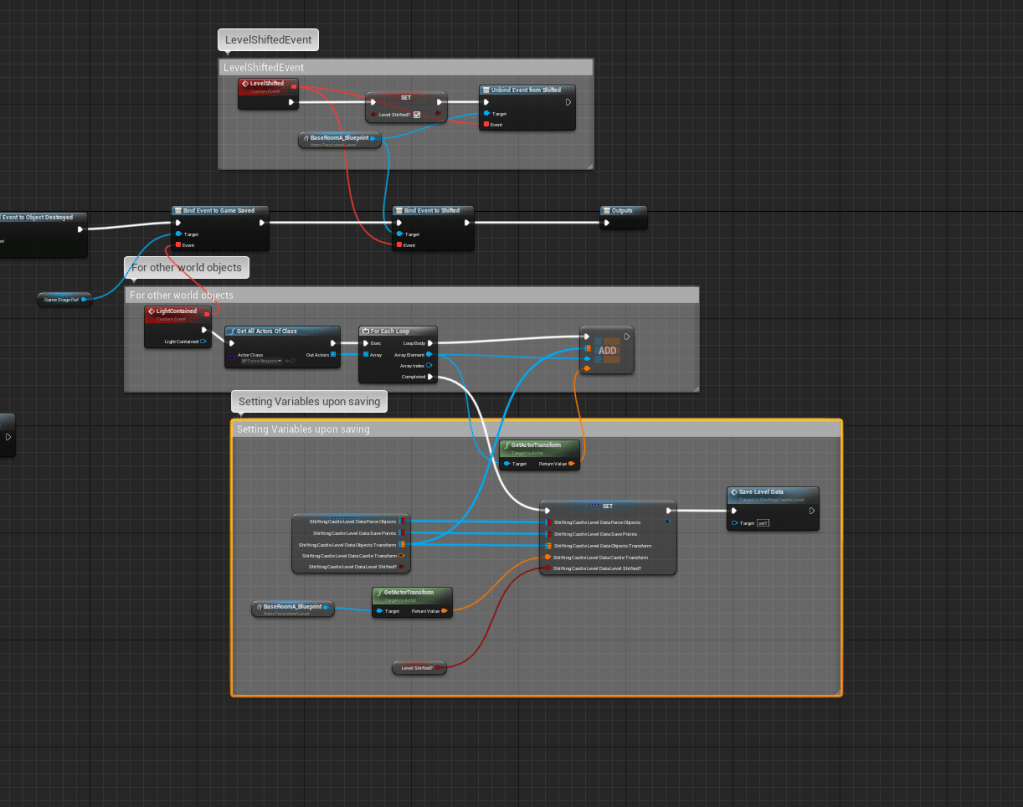The width and height of the screenshot is (1023, 807).
Task: Click the LightContained event node icon
Action: coord(152,311)
